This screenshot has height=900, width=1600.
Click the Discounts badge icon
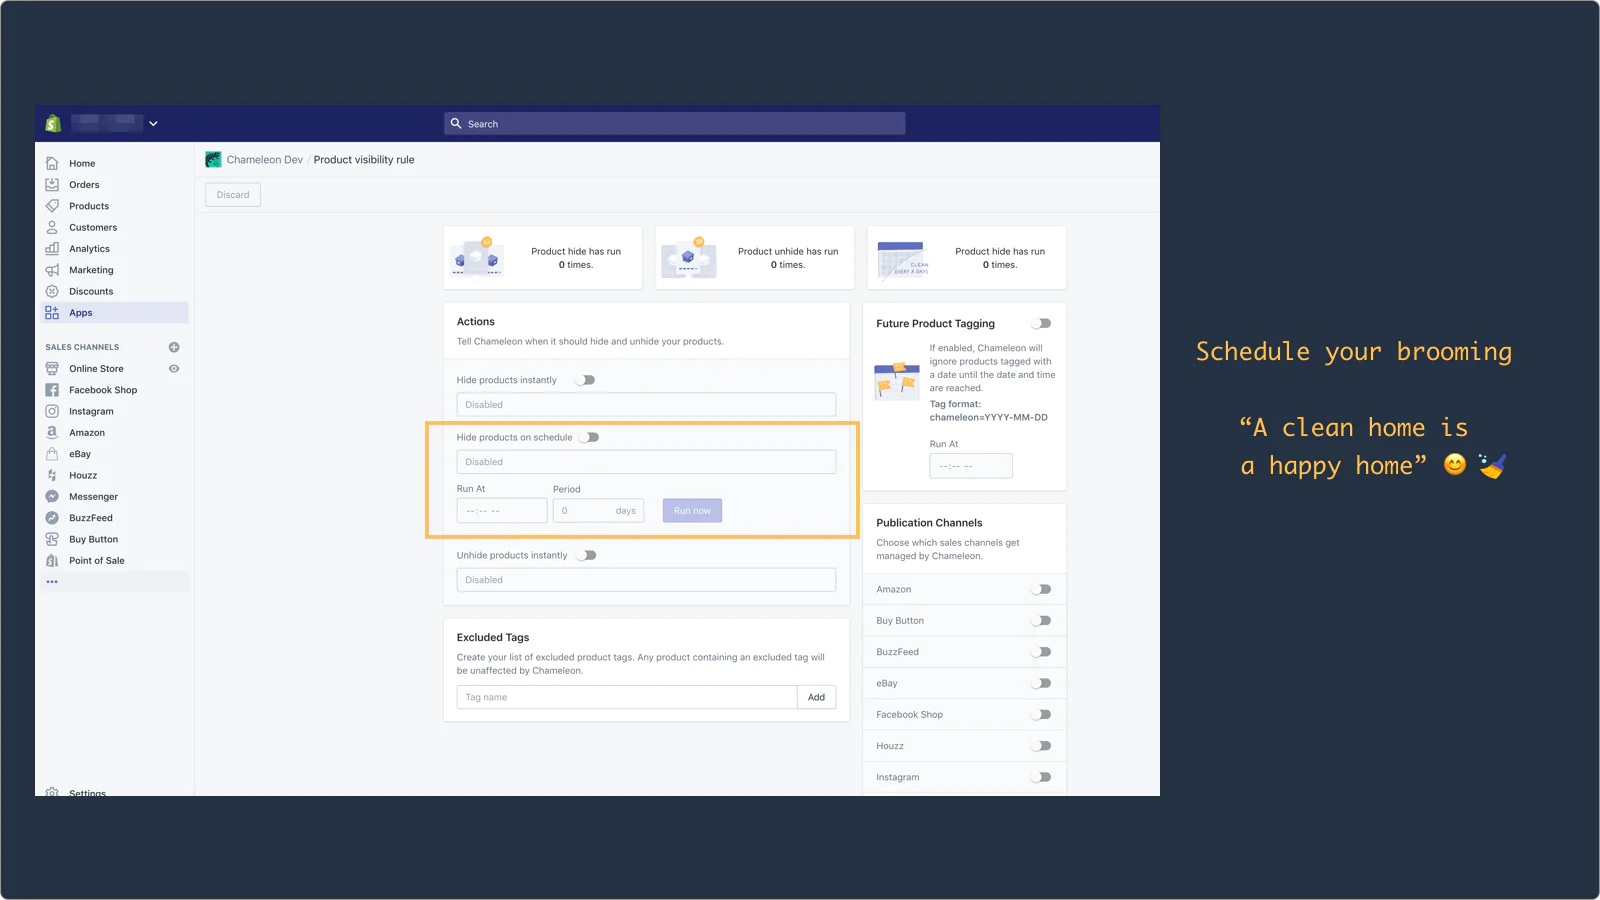pos(52,291)
